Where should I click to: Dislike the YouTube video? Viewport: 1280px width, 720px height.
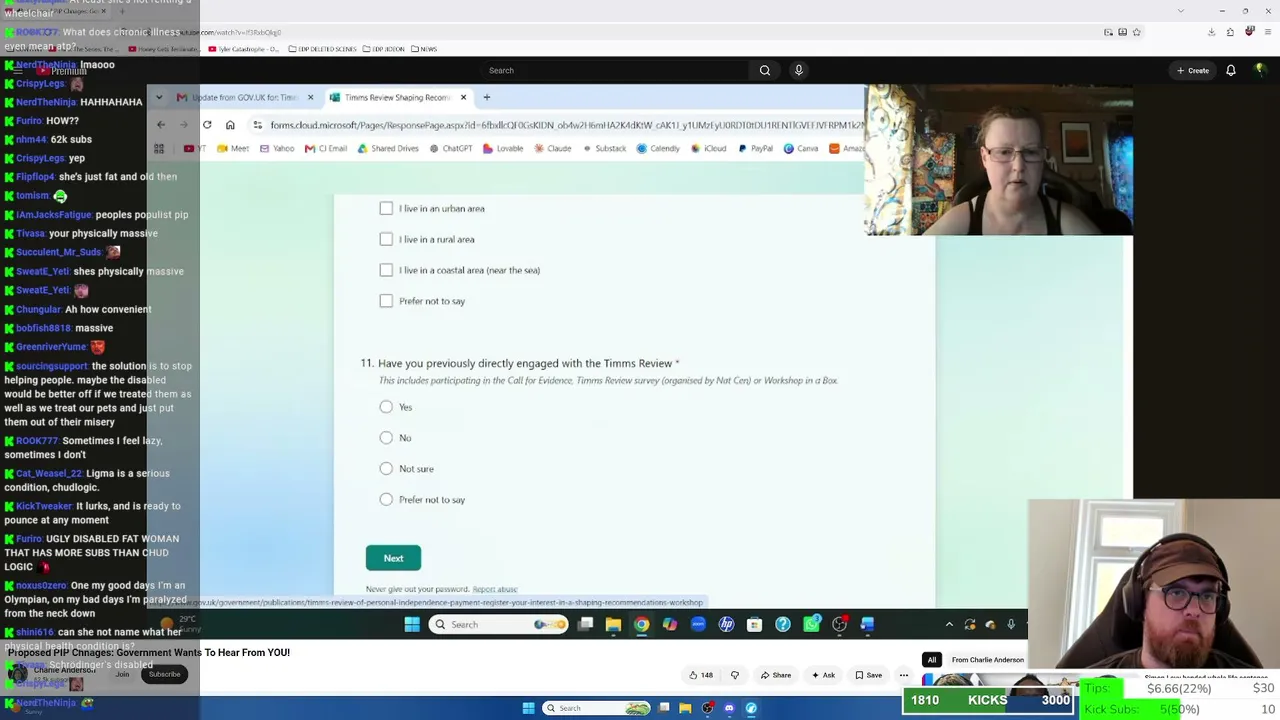coord(735,675)
